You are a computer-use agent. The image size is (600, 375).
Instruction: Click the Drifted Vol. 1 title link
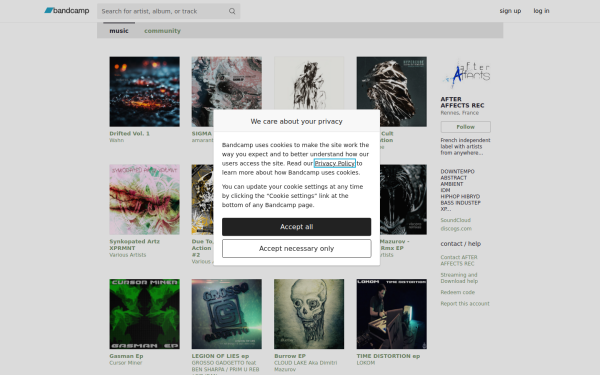pos(129,134)
